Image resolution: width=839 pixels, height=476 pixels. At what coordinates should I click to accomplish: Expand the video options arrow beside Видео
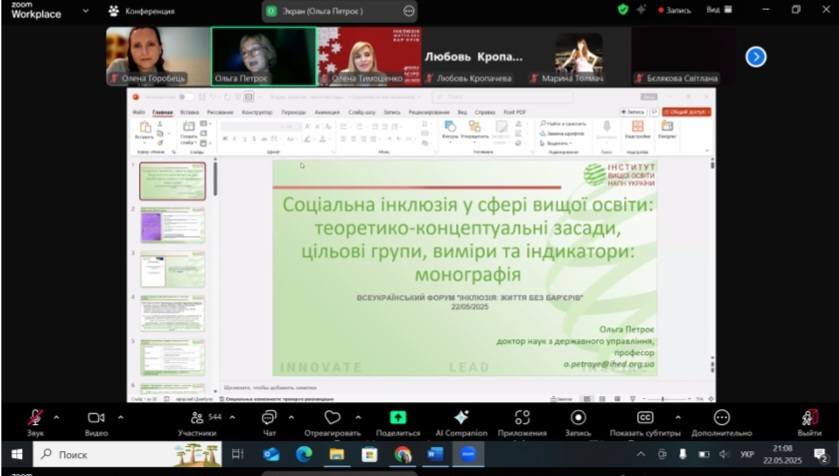118,417
